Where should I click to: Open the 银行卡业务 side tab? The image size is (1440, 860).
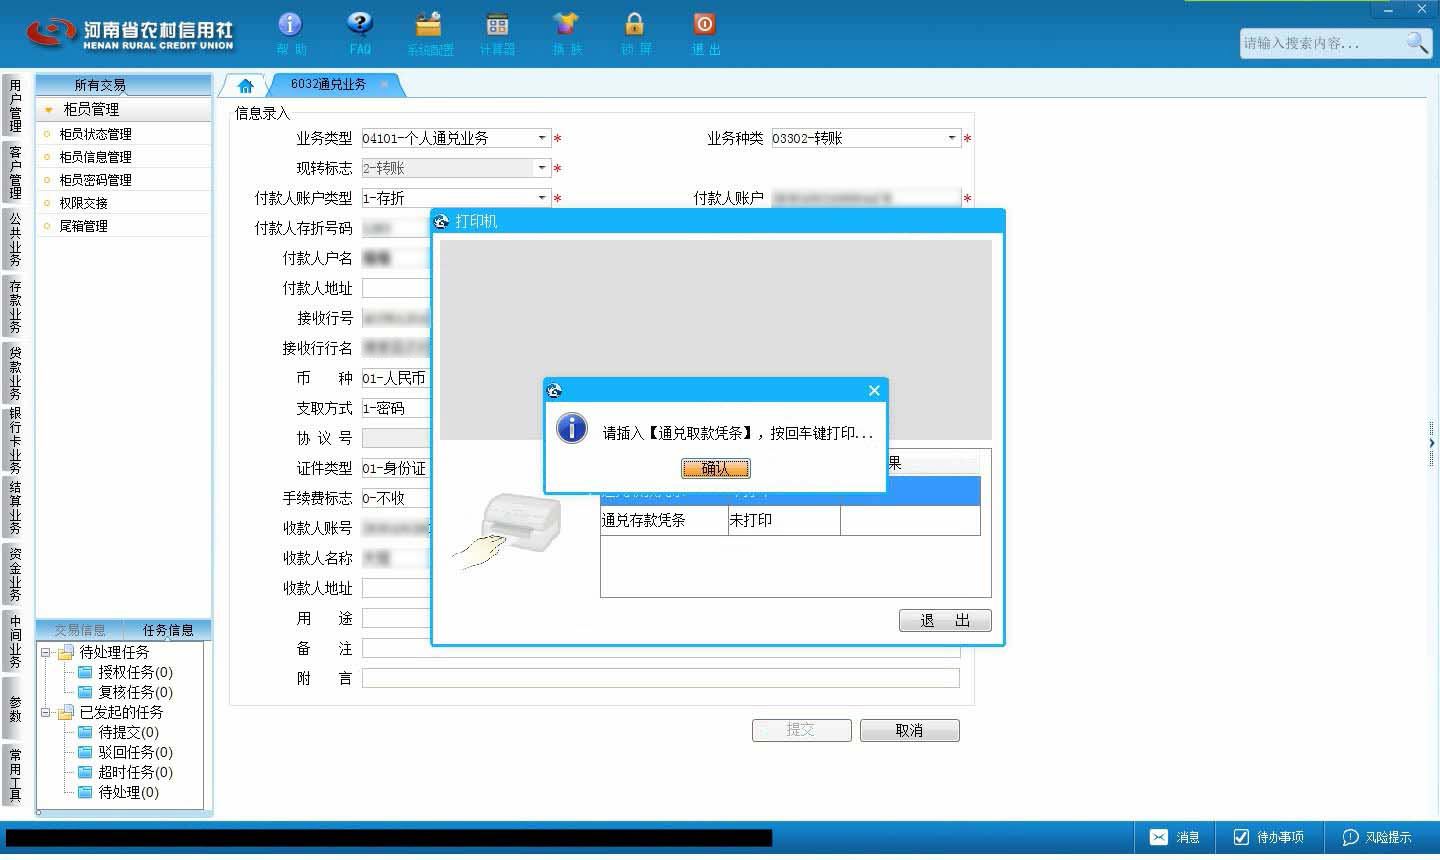click(15, 440)
